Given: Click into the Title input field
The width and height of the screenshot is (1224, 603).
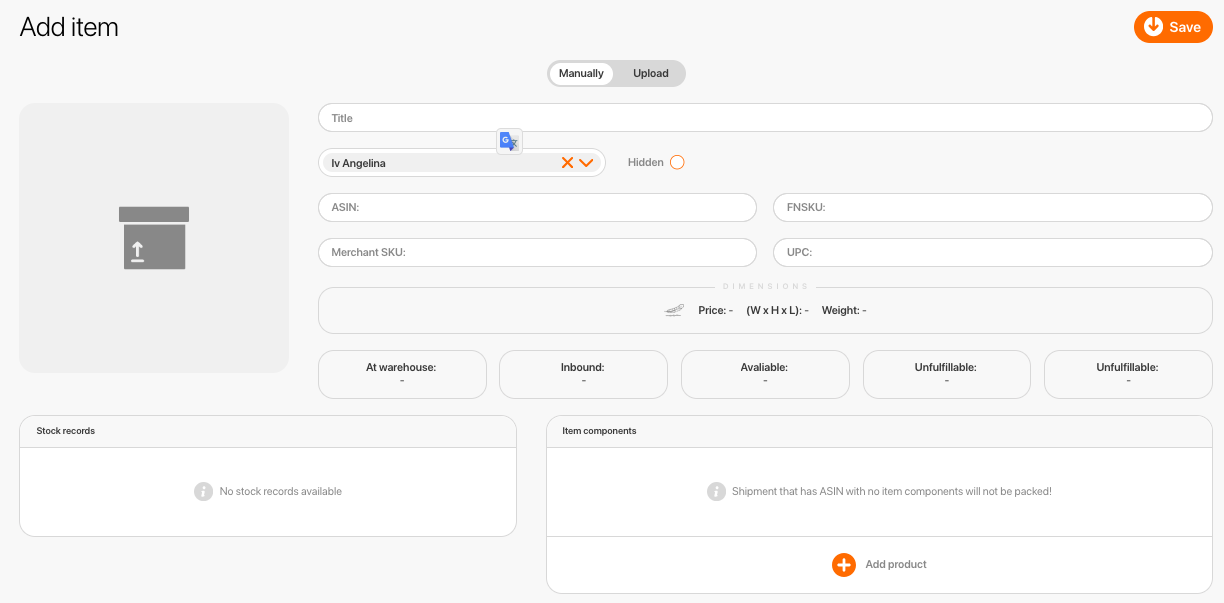Looking at the screenshot, I should [765, 118].
